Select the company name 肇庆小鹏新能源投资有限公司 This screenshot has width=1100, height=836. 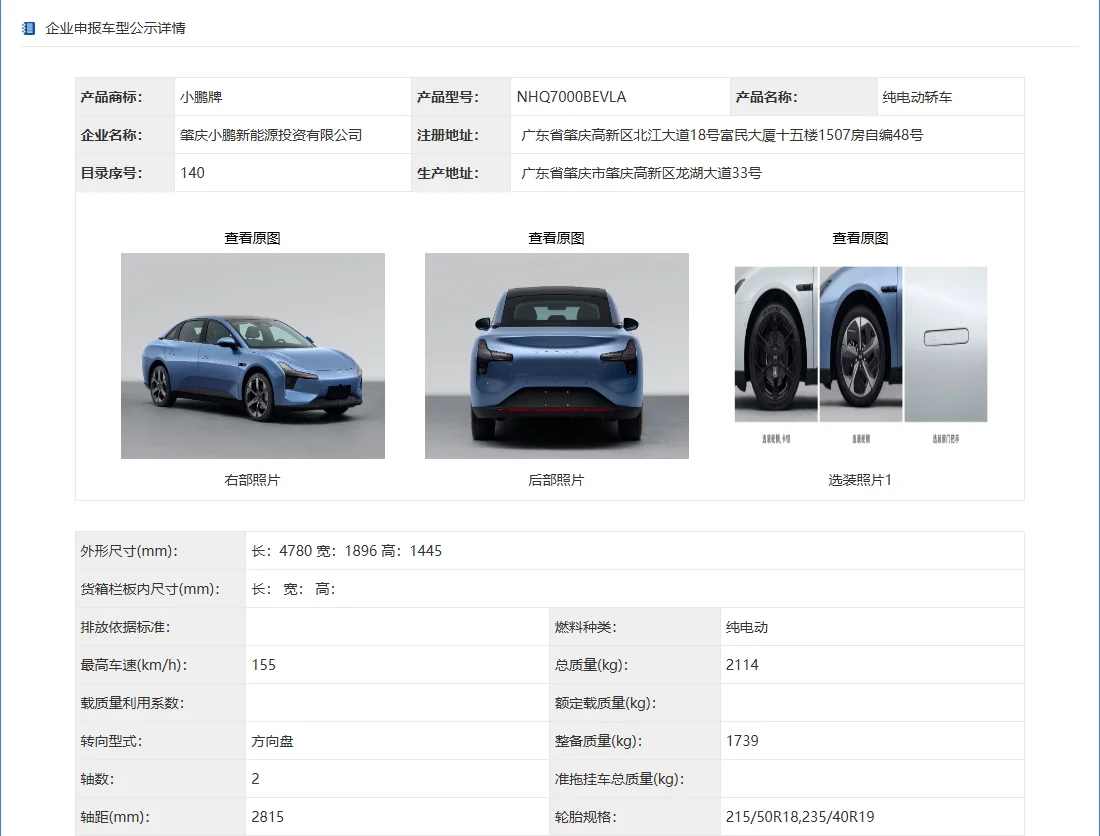[x=271, y=135]
